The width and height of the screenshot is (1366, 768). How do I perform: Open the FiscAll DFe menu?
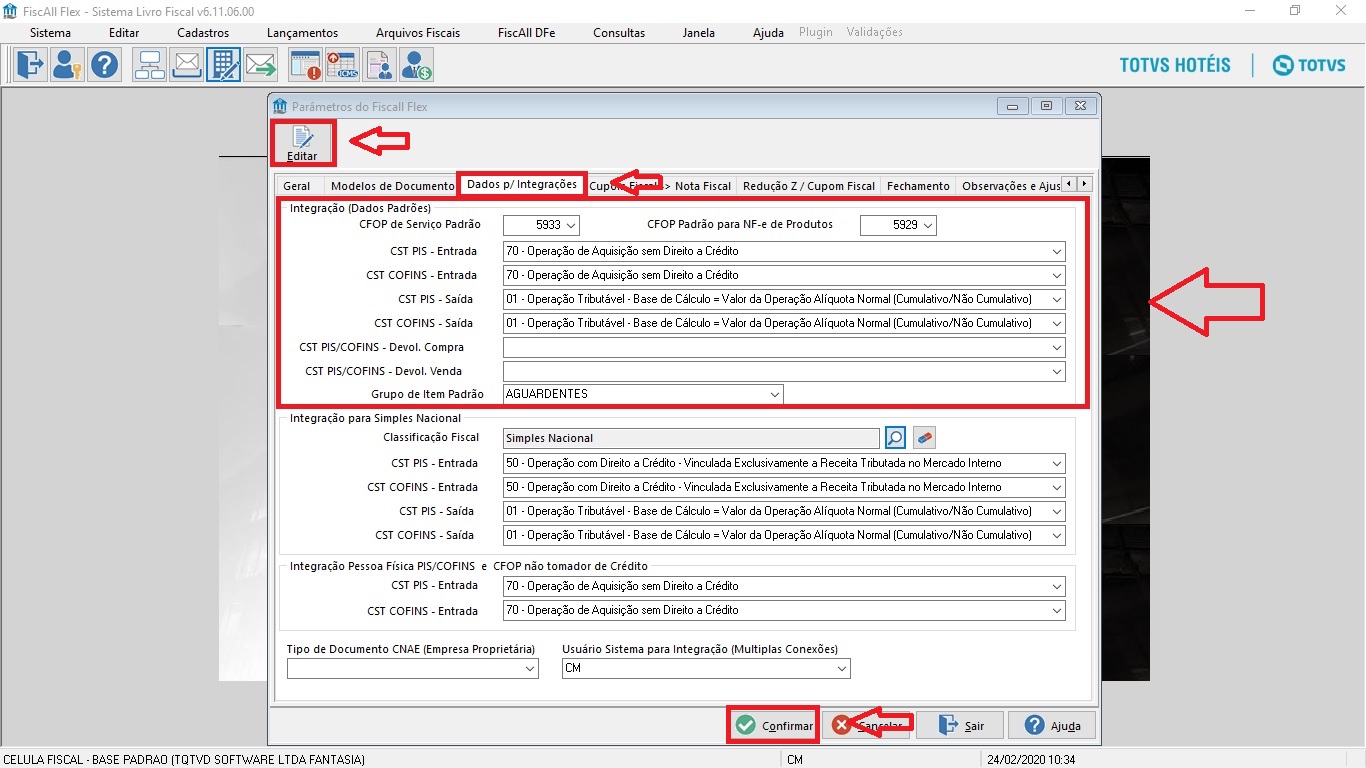[x=527, y=33]
